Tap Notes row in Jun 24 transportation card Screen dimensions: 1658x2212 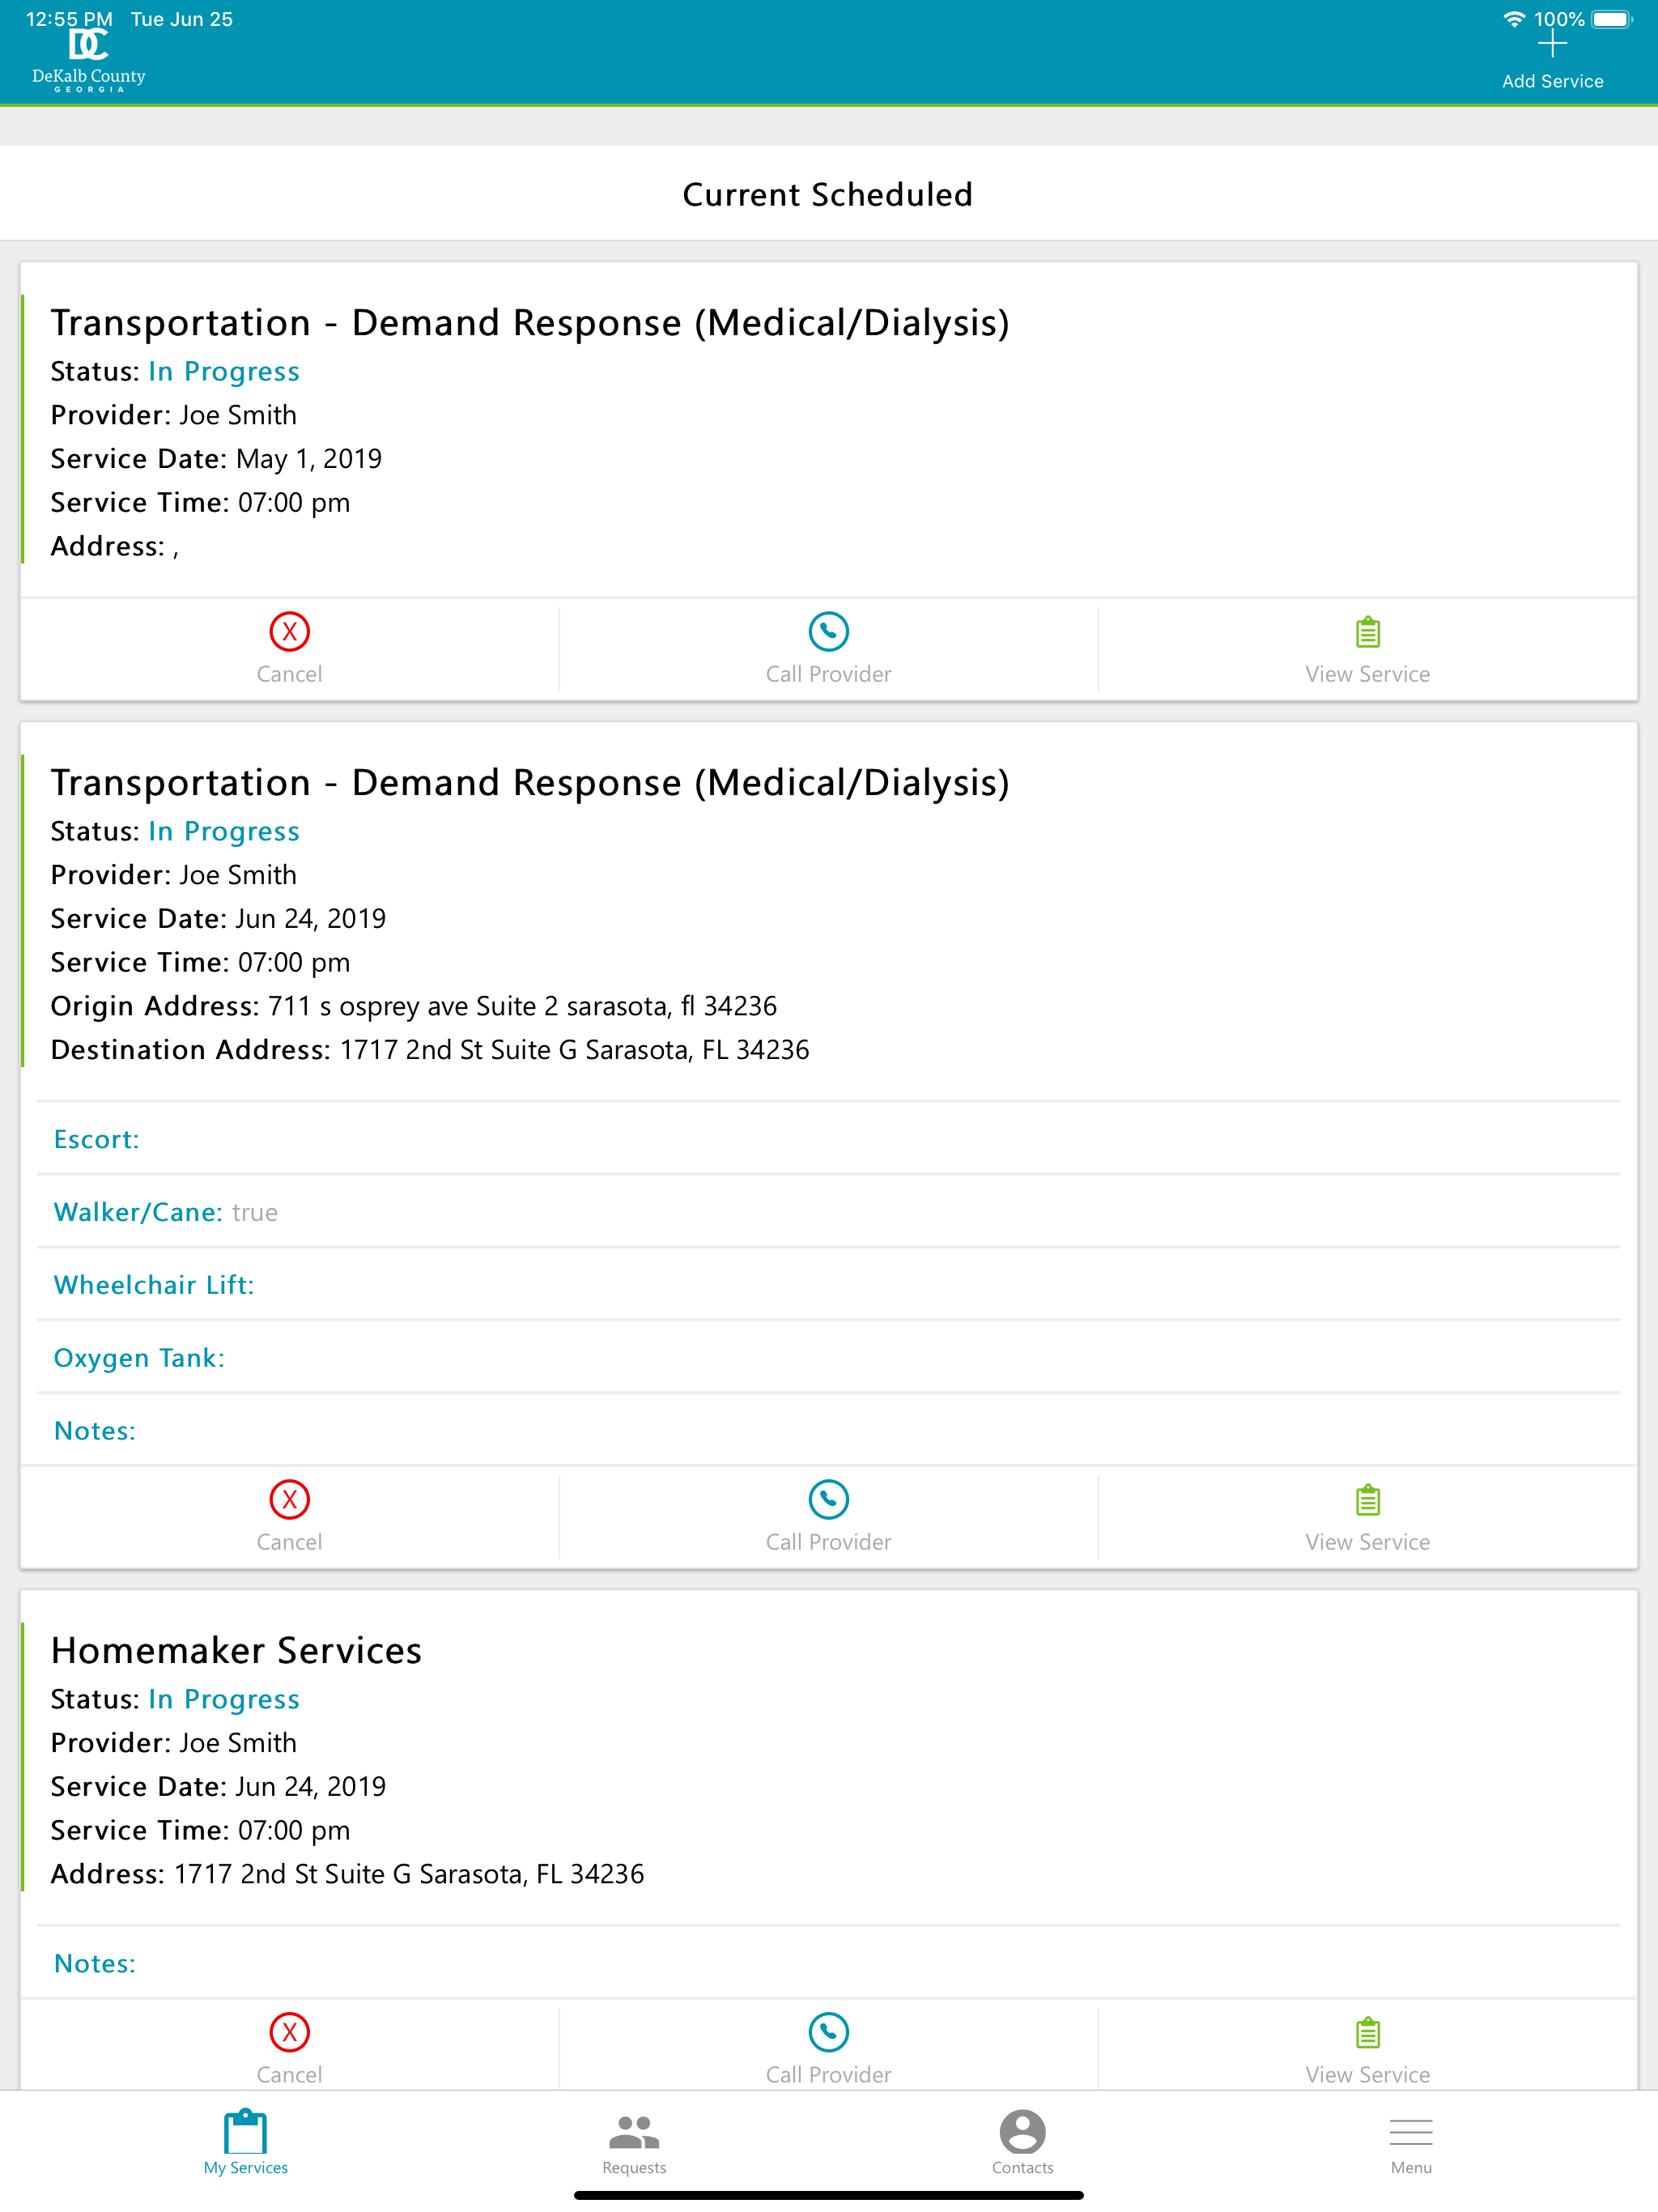[828, 1431]
